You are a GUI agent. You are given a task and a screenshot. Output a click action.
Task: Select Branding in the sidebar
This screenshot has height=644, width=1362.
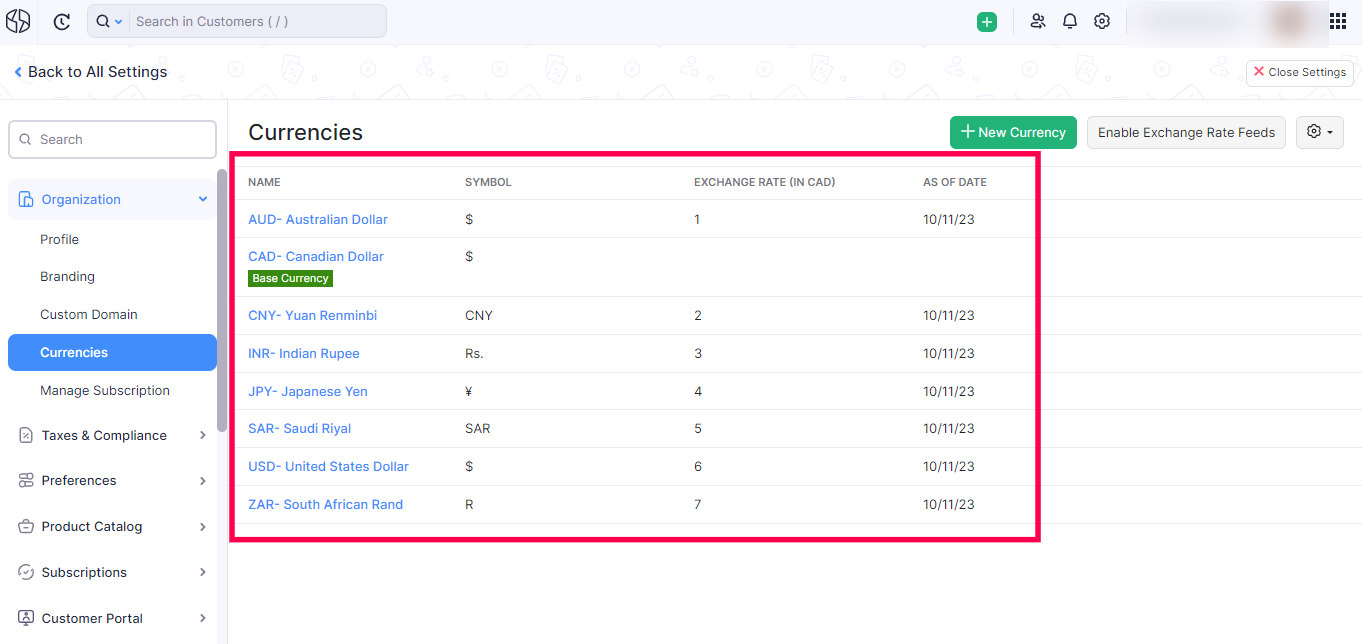67,276
